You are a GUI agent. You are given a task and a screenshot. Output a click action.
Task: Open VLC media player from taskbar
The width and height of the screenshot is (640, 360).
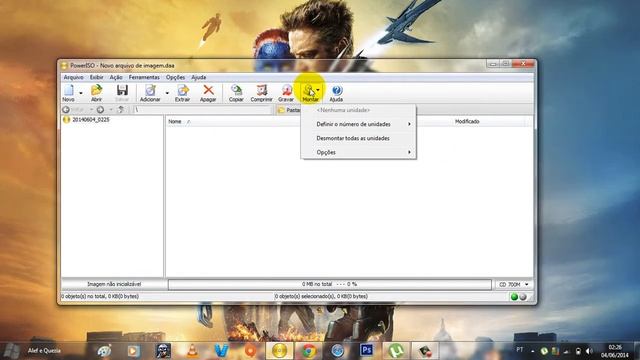click(x=192, y=351)
